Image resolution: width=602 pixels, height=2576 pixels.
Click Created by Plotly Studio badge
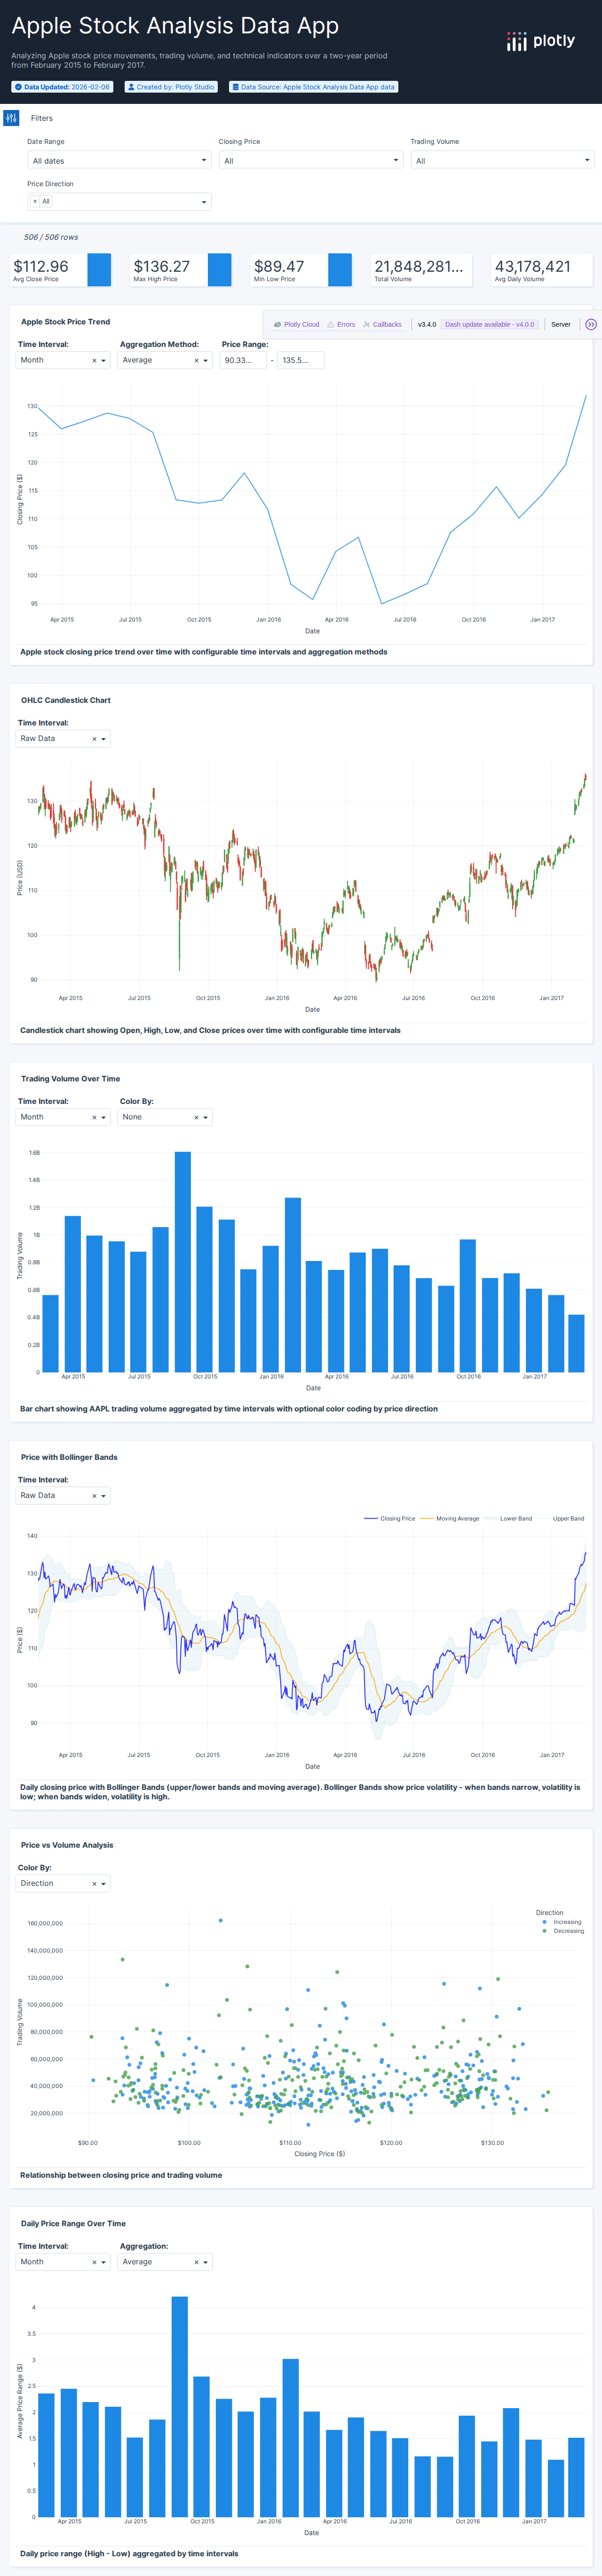(x=171, y=87)
